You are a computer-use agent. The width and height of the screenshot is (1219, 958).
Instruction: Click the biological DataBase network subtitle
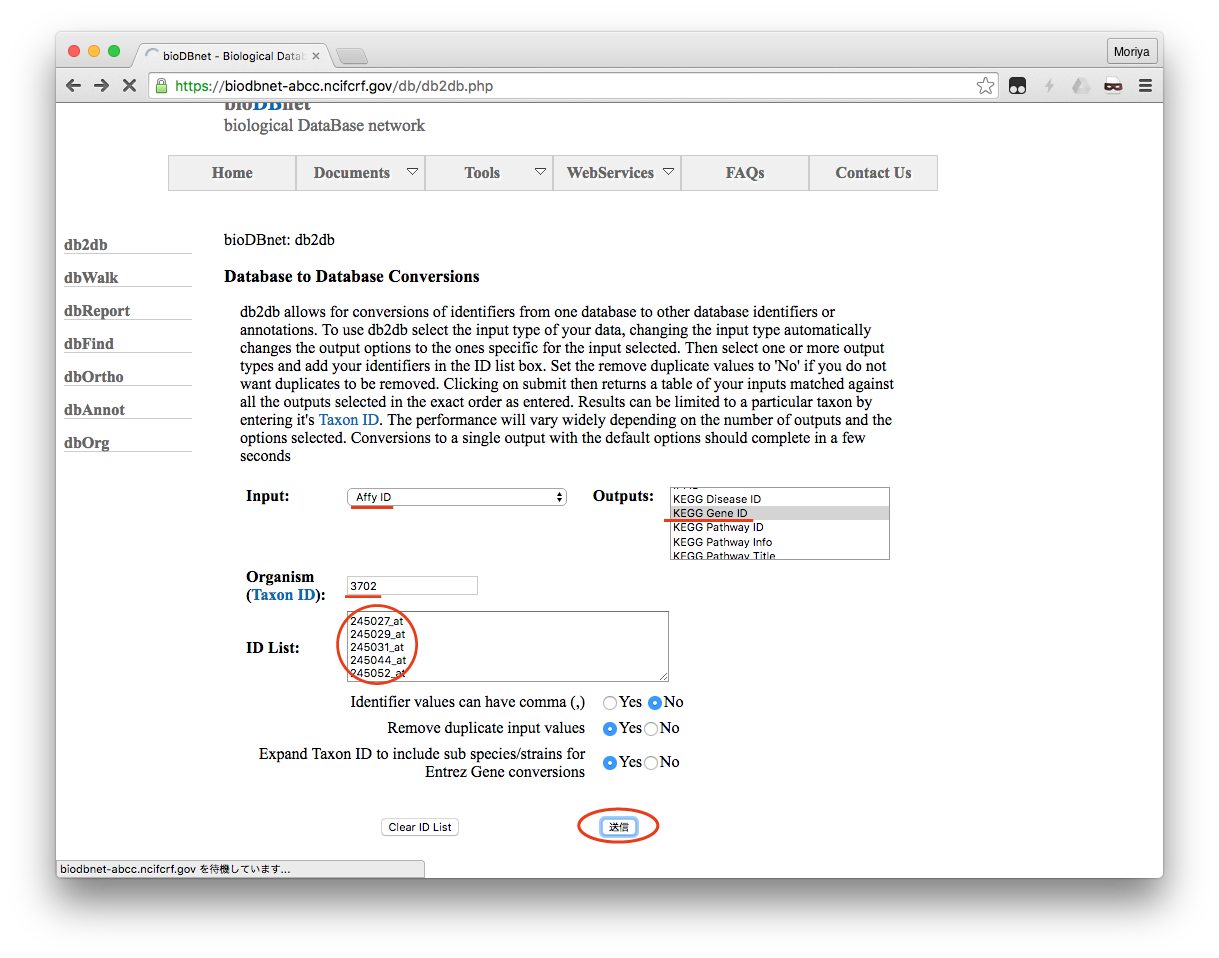coord(324,126)
